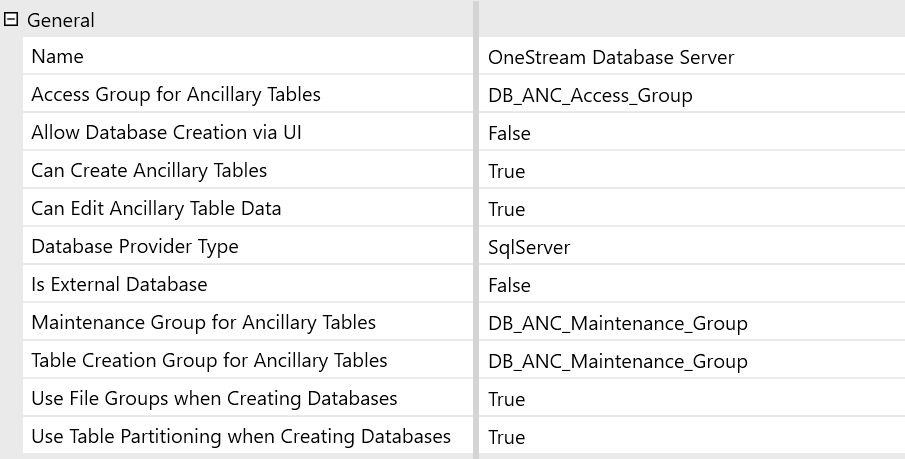The image size is (905, 459).
Task: Toggle the Can Create Ancillary Tables value
Action: coord(692,171)
